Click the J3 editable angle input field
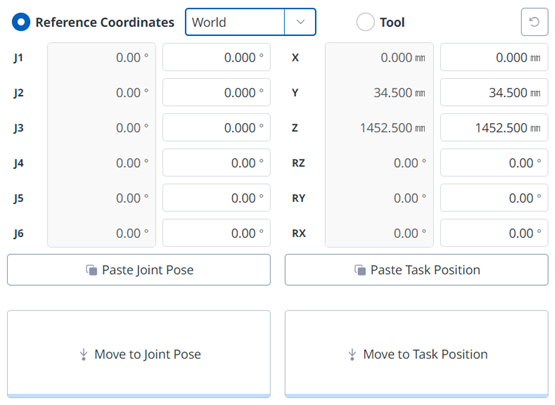The width and height of the screenshot is (555, 405). click(x=217, y=128)
